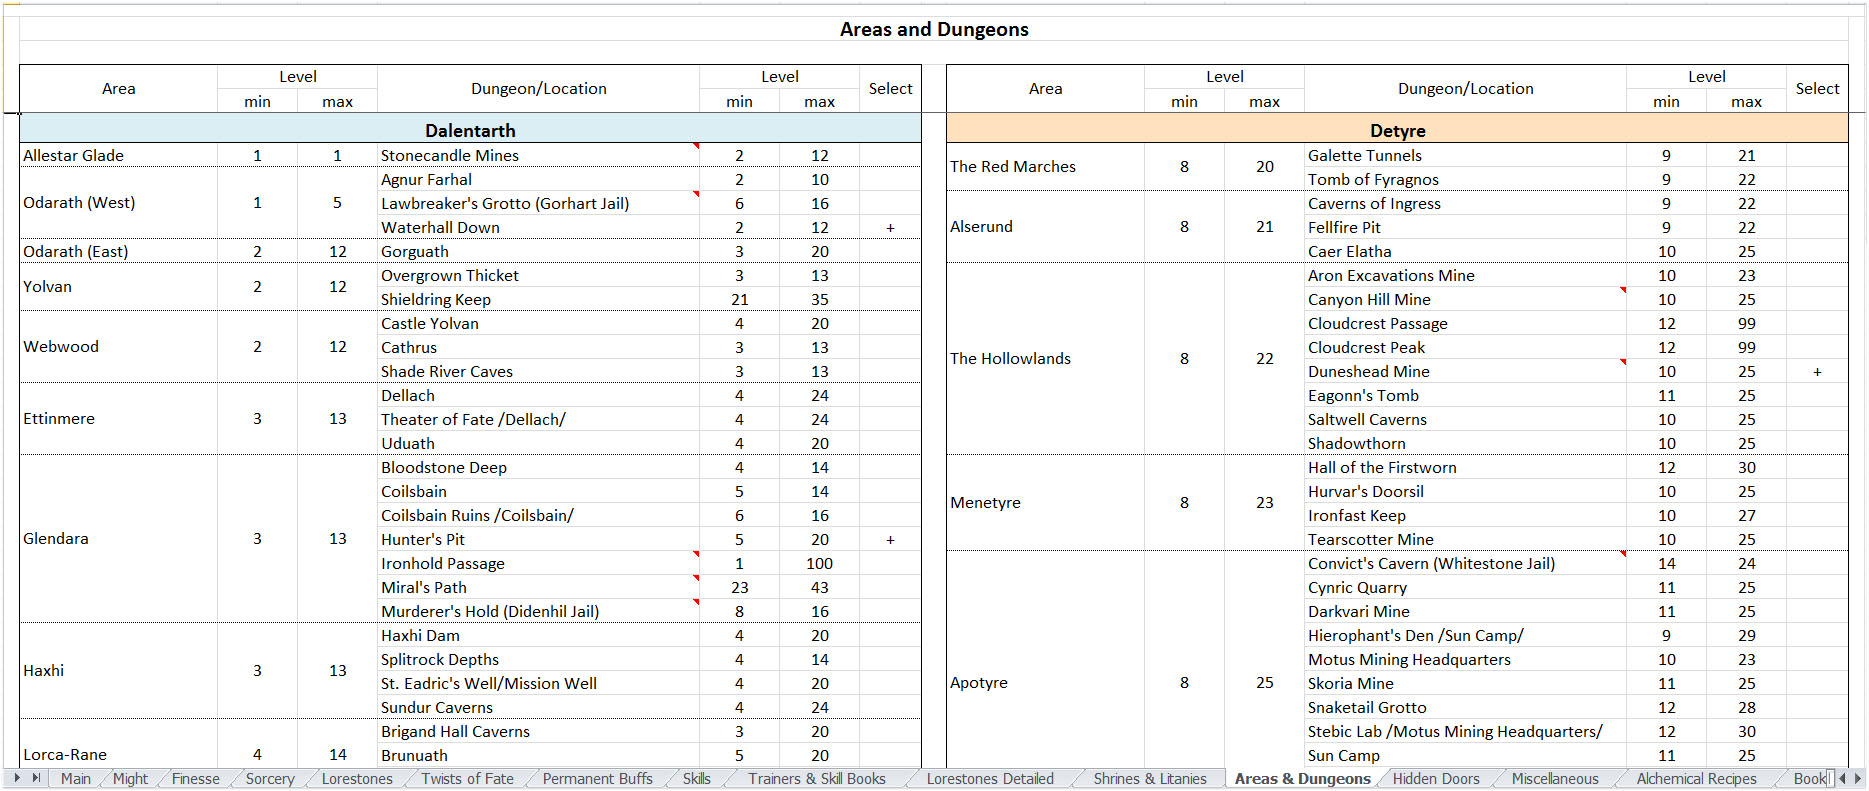The height and width of the screenshot is (791, 1869).
Task: Open the Shrines & Litanies tab
Action: pos(1150,779)
